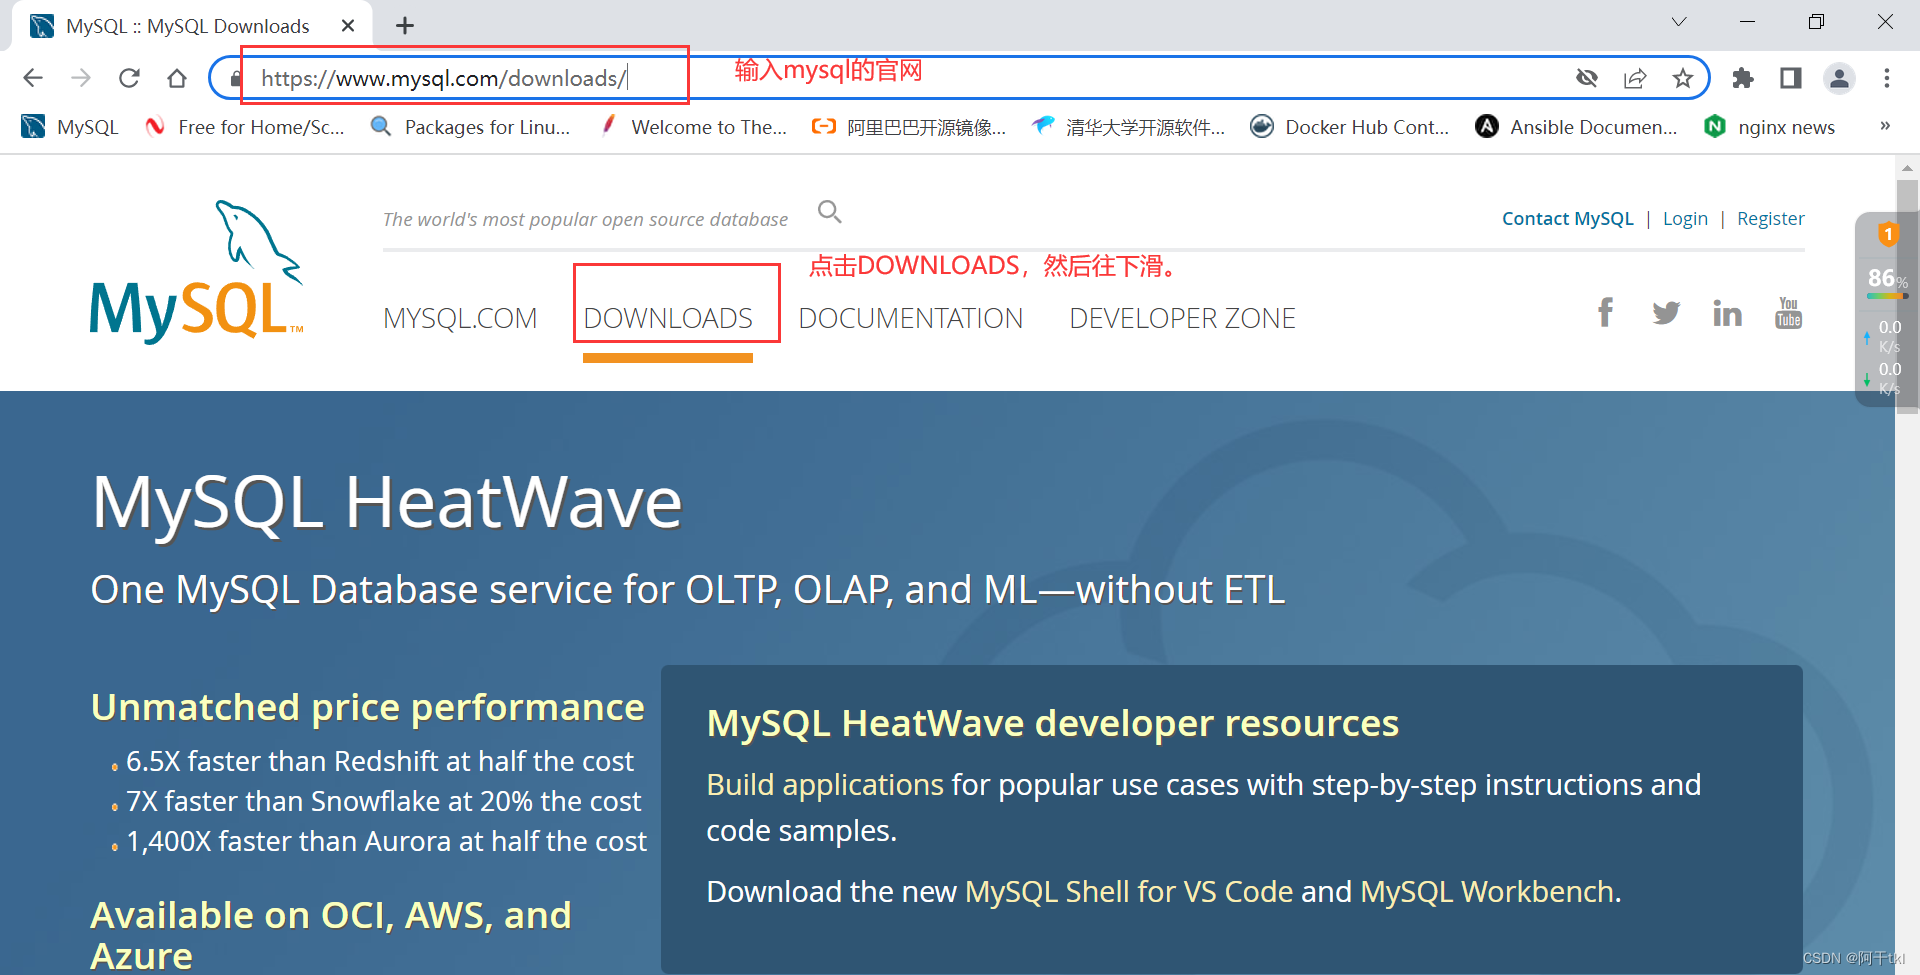Open the Chrome profile avatar
Screen dimensions: 1920x975
[1839, 78]
